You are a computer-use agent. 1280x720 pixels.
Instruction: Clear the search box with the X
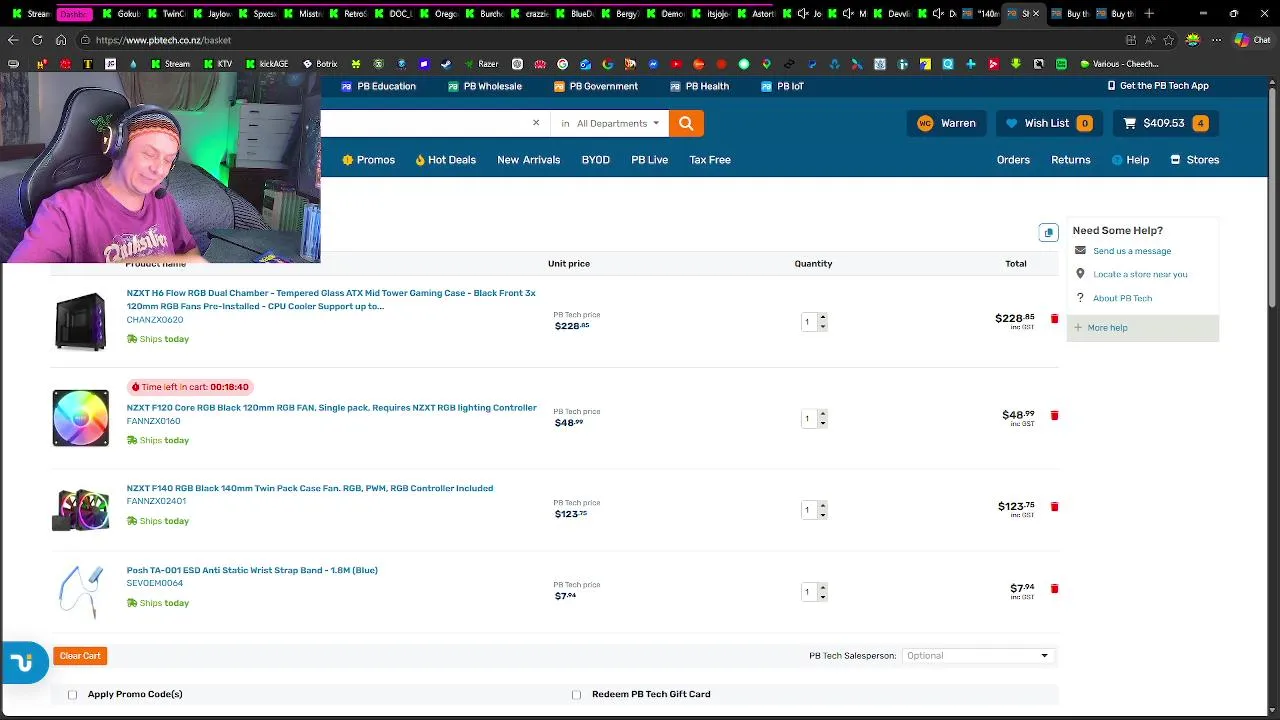536,123
